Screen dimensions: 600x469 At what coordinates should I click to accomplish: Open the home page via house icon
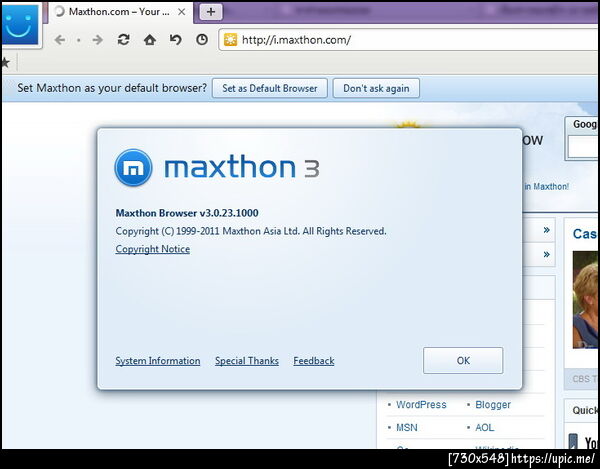[x=150, y=39]
